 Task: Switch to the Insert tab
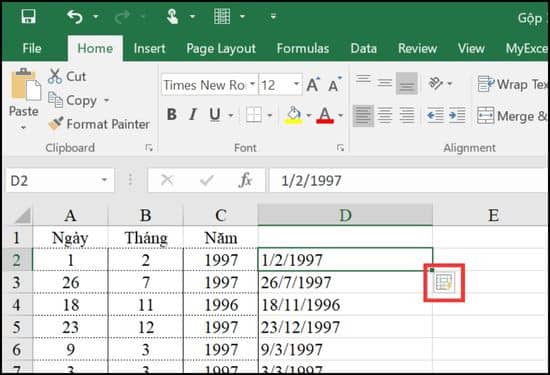pos(149,48)
